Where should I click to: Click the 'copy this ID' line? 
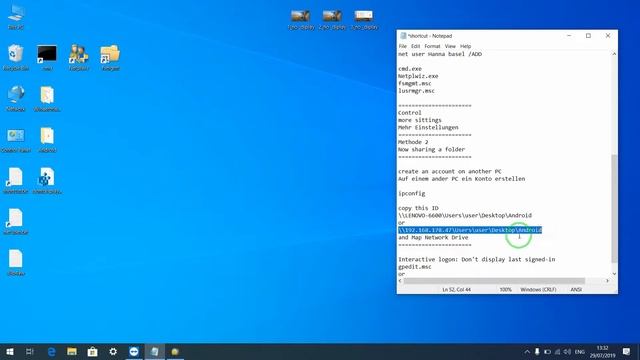[x=418, y=208]
